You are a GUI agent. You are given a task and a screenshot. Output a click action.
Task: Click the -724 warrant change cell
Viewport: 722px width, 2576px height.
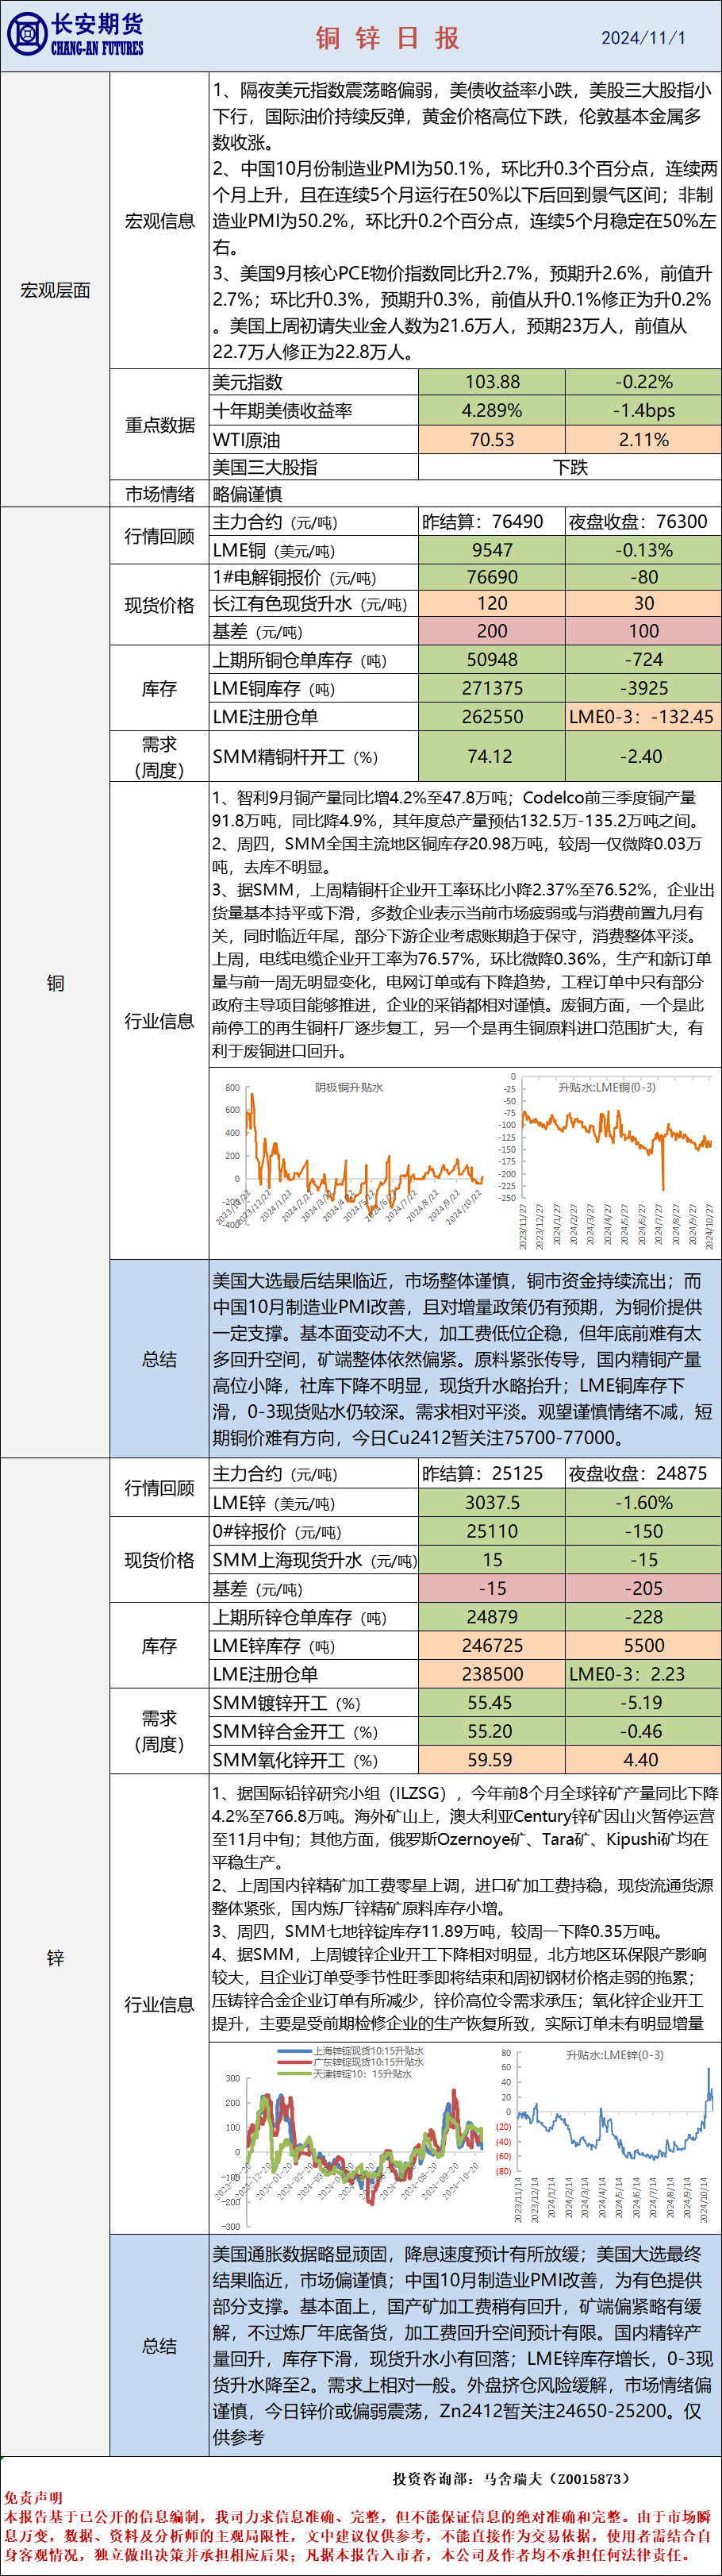click(643, 660)
